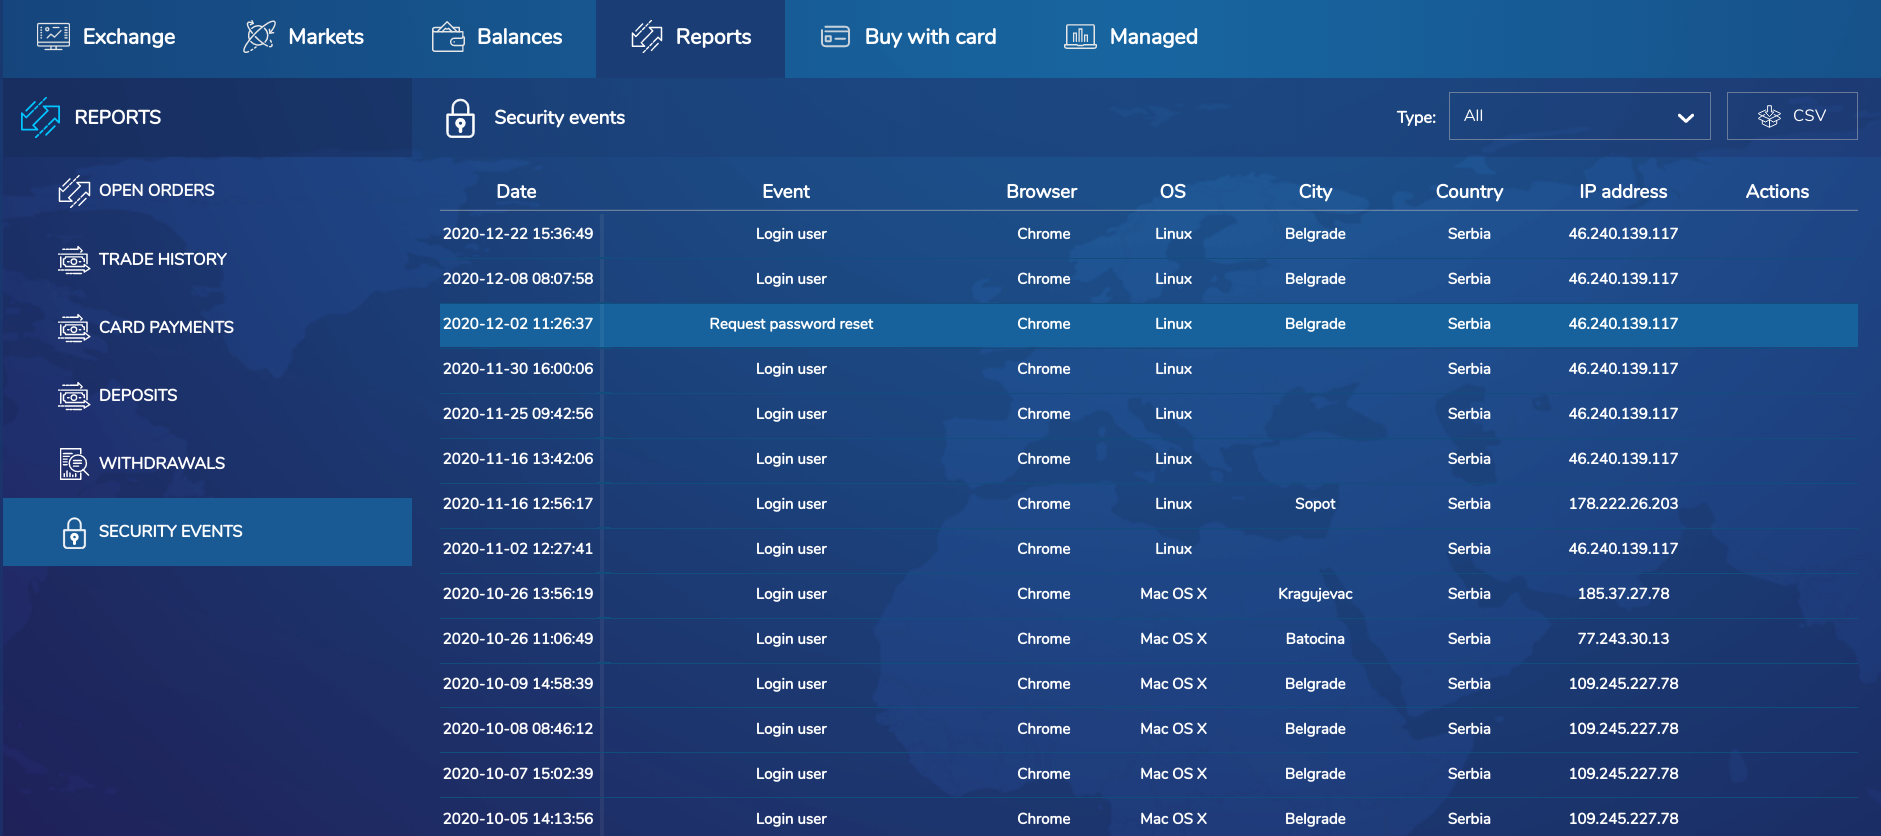Screen dimensions: 1881x836
Task: Click the REPORTS sidebar header icon
Action: 40,117
